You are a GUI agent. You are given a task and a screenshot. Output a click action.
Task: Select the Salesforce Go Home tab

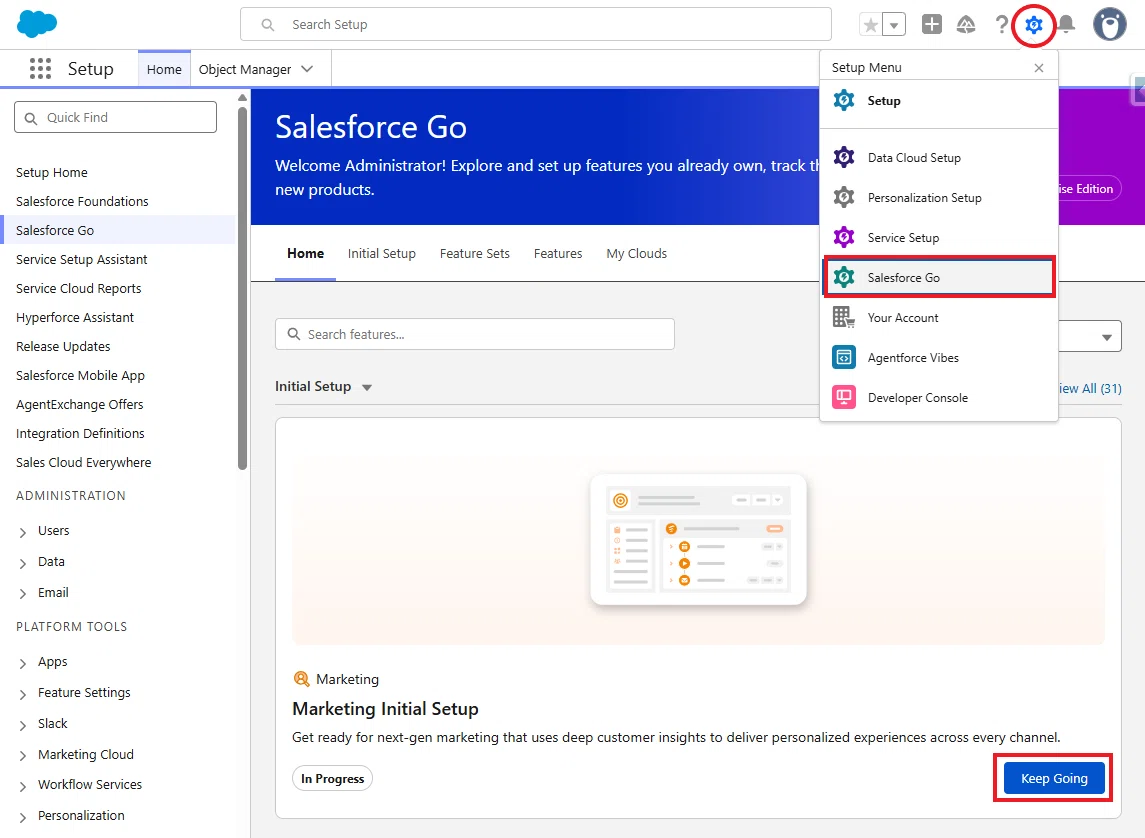[305, 253]
